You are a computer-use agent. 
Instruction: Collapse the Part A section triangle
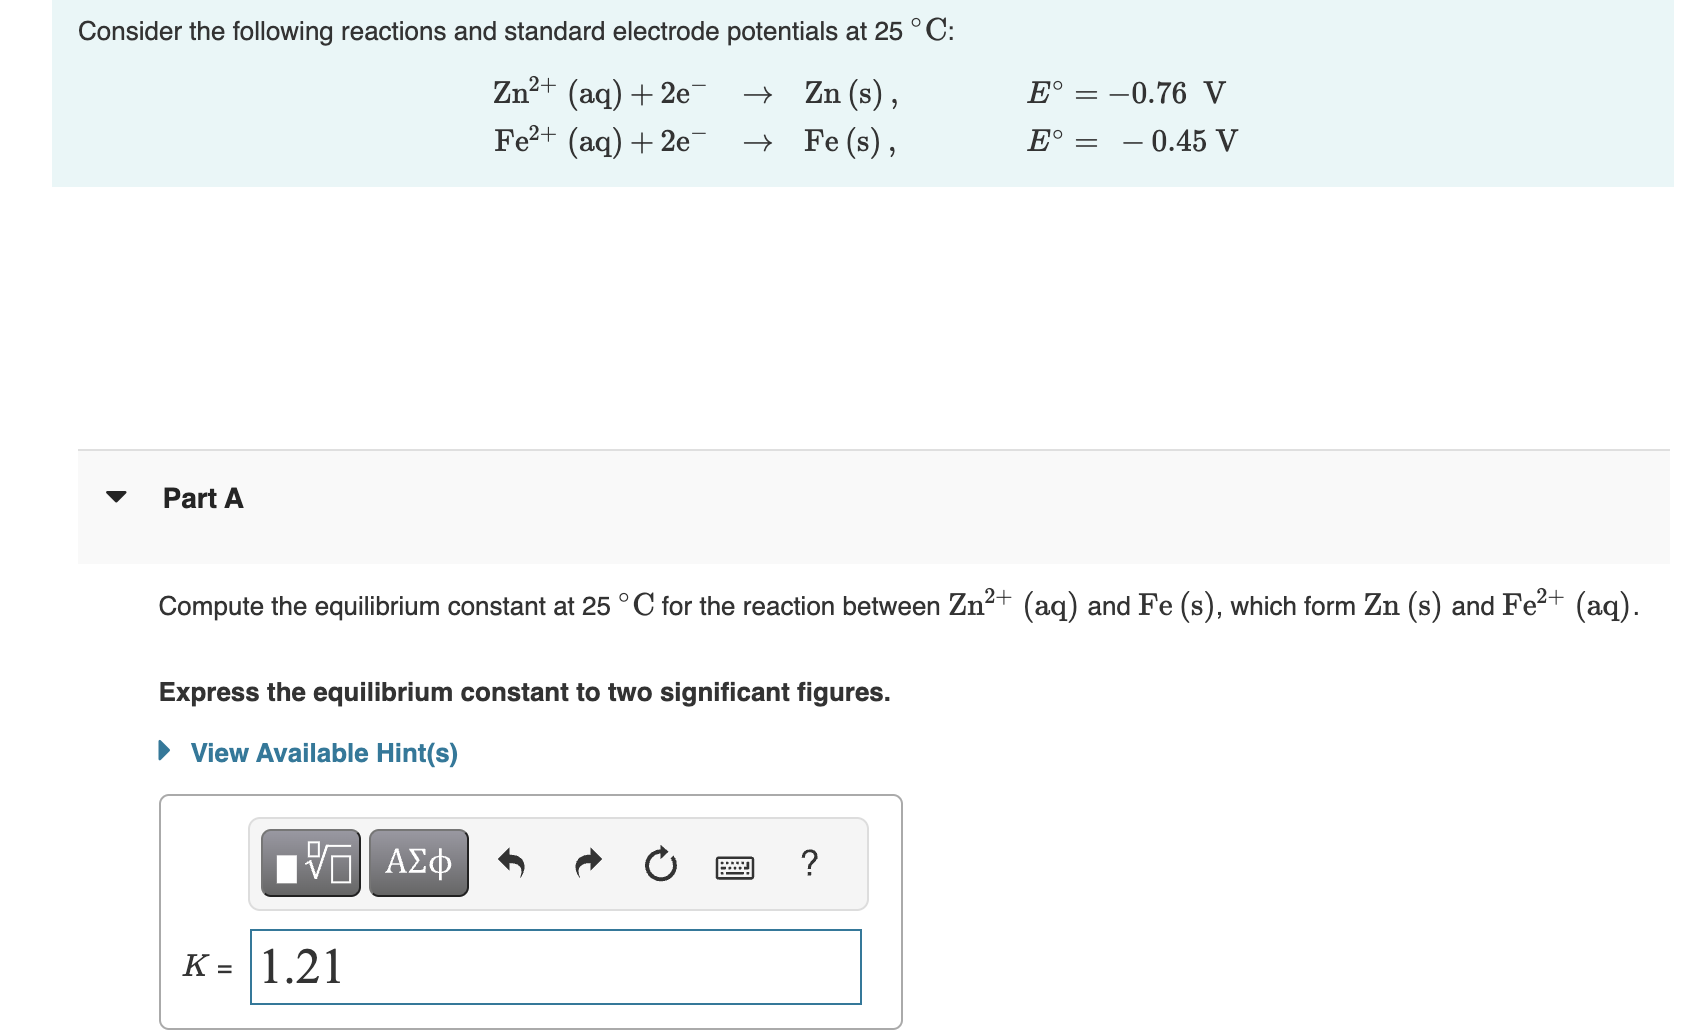tap(117, 497)
